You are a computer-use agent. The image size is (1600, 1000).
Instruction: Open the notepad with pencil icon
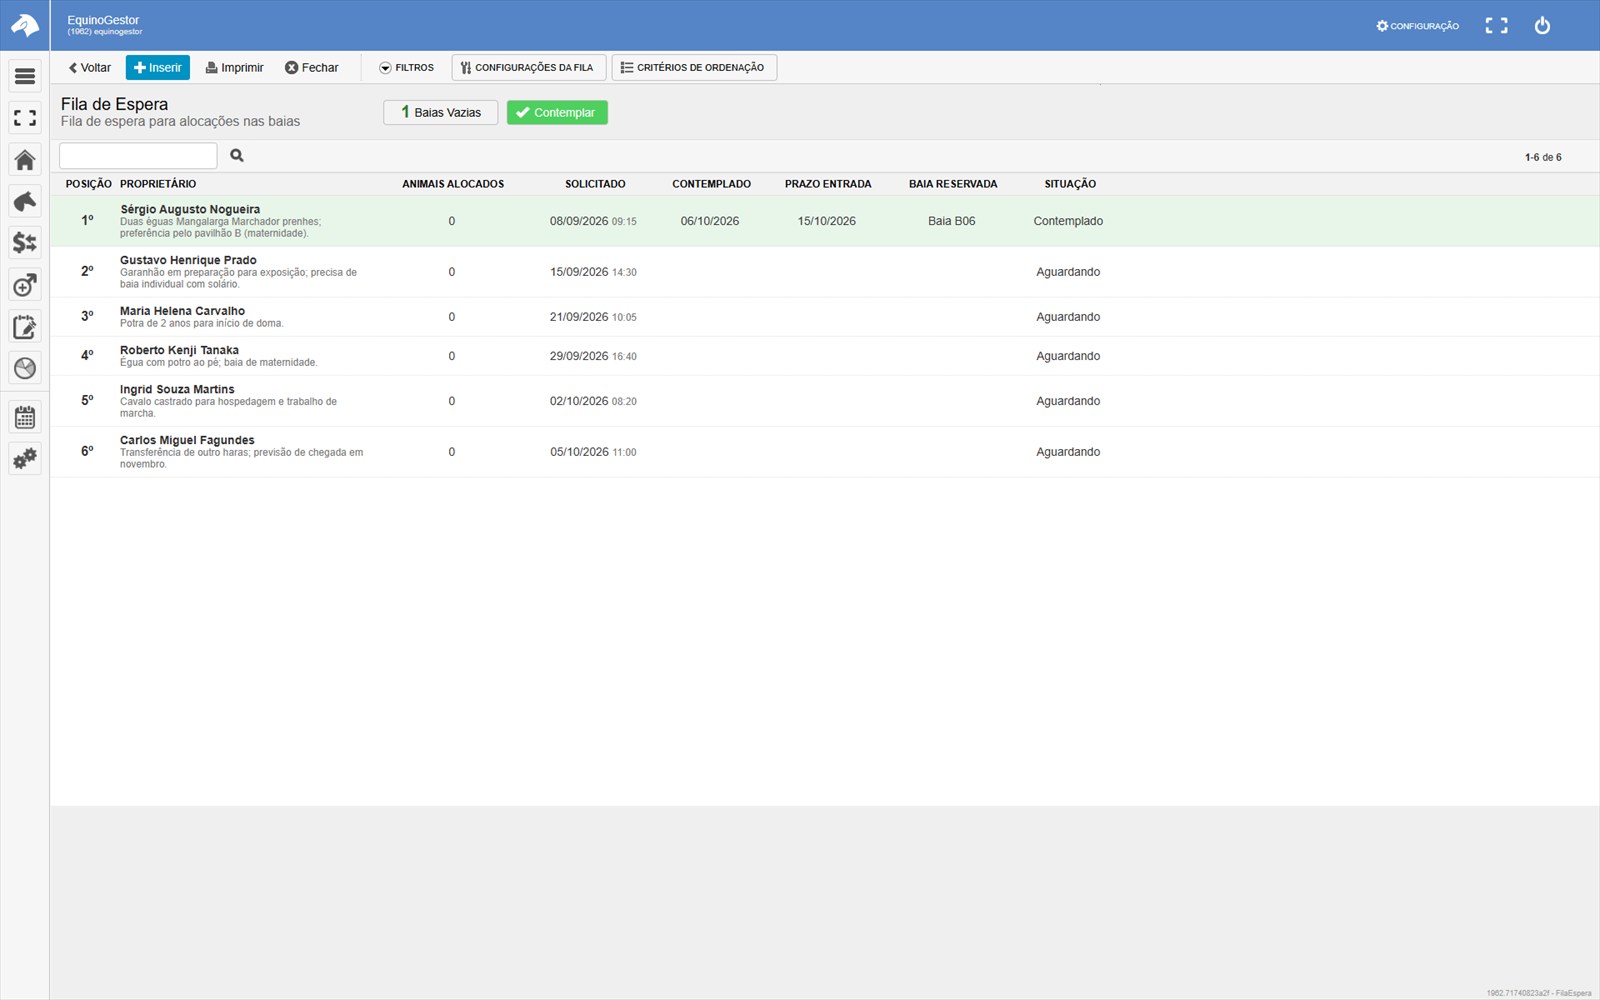25,327
